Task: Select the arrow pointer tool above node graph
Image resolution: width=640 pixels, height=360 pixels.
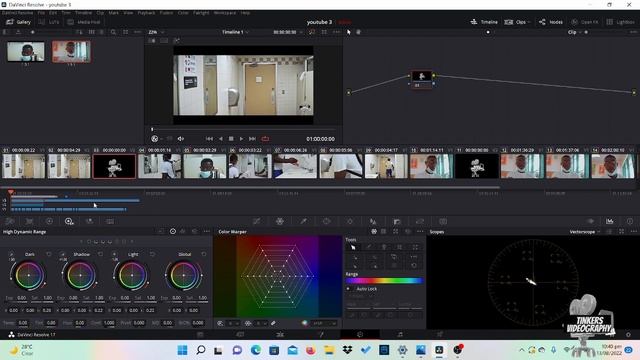Action: [x=349, y=32]
